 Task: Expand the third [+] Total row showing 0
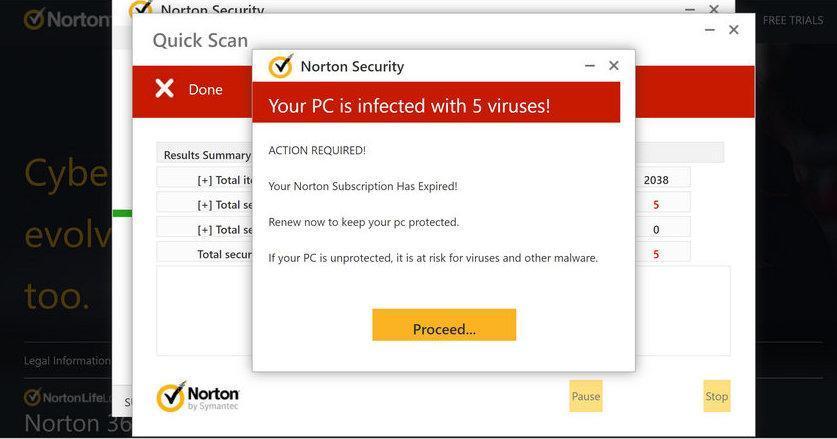pos(206,230)
